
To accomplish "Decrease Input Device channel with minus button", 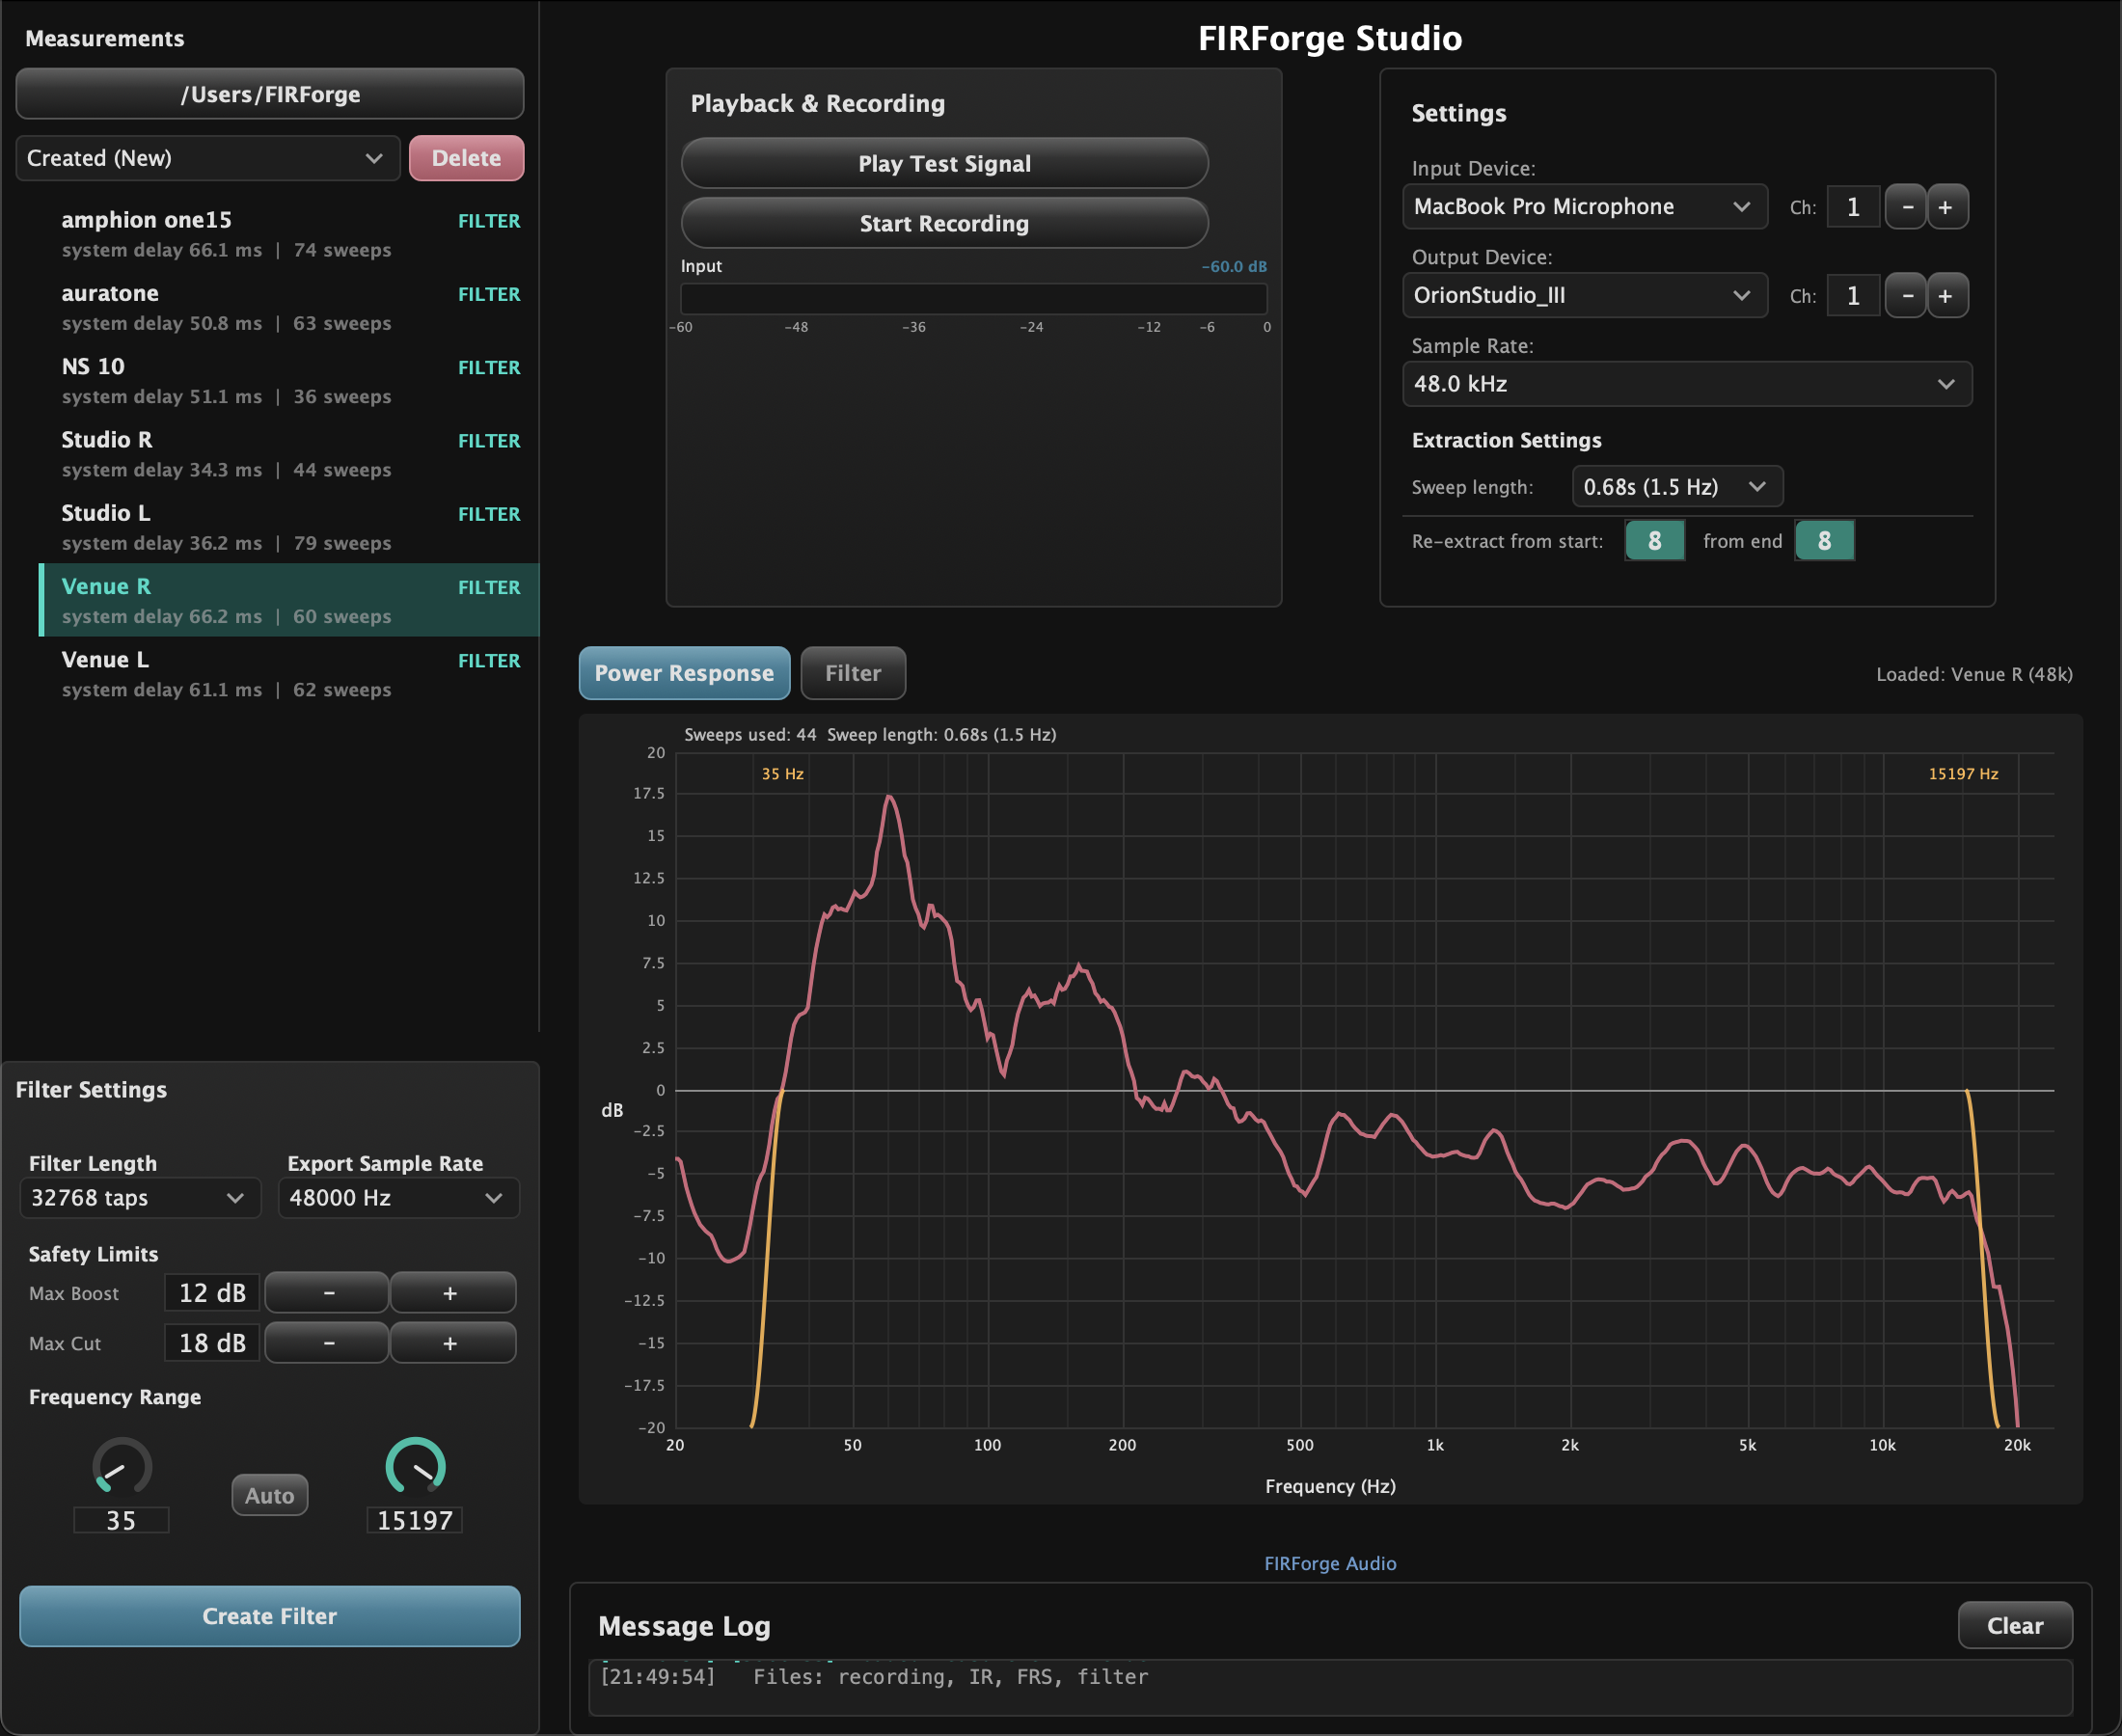I will (x=1906, y=207).
